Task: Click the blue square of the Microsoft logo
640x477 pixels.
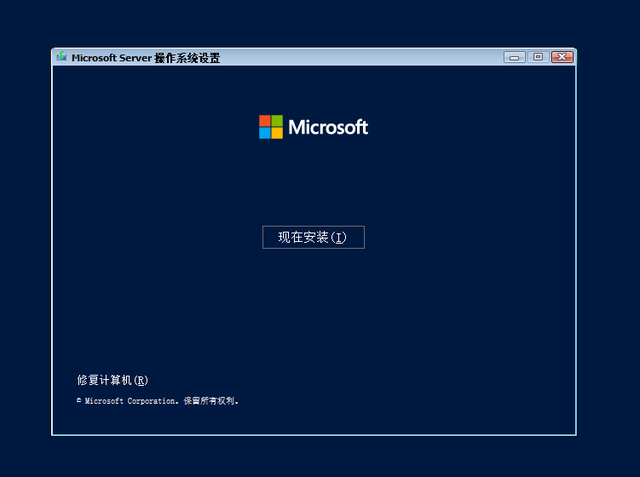Action: pos(265,133)
